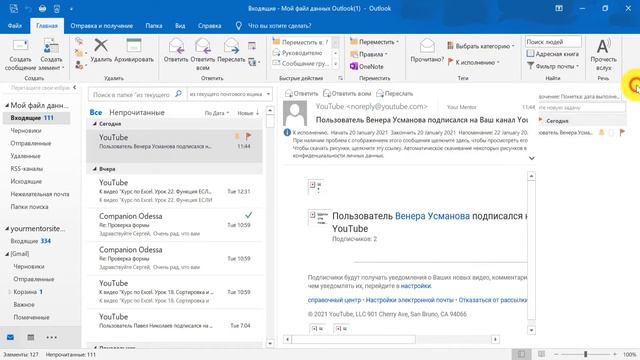This screenshot has height=360, width=640.
Task: Collapse the Today (Сегодня) group
Action: pos(95,124)
